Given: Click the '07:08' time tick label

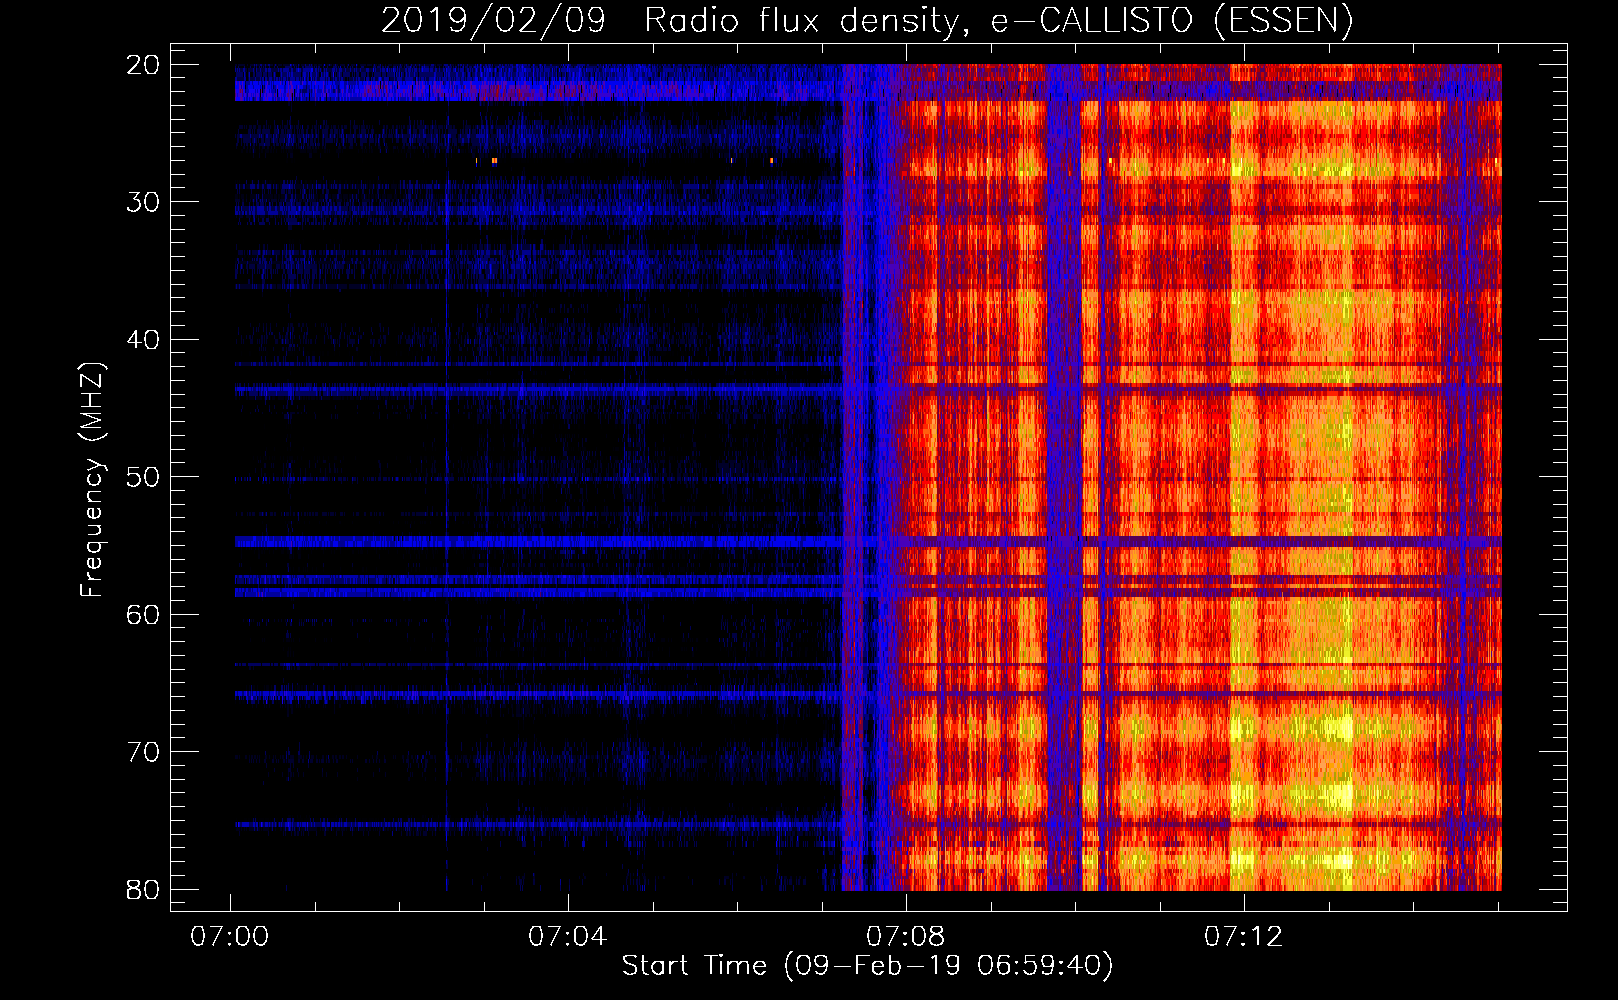Looking at the screenshot, I should (x=905, y=937).
